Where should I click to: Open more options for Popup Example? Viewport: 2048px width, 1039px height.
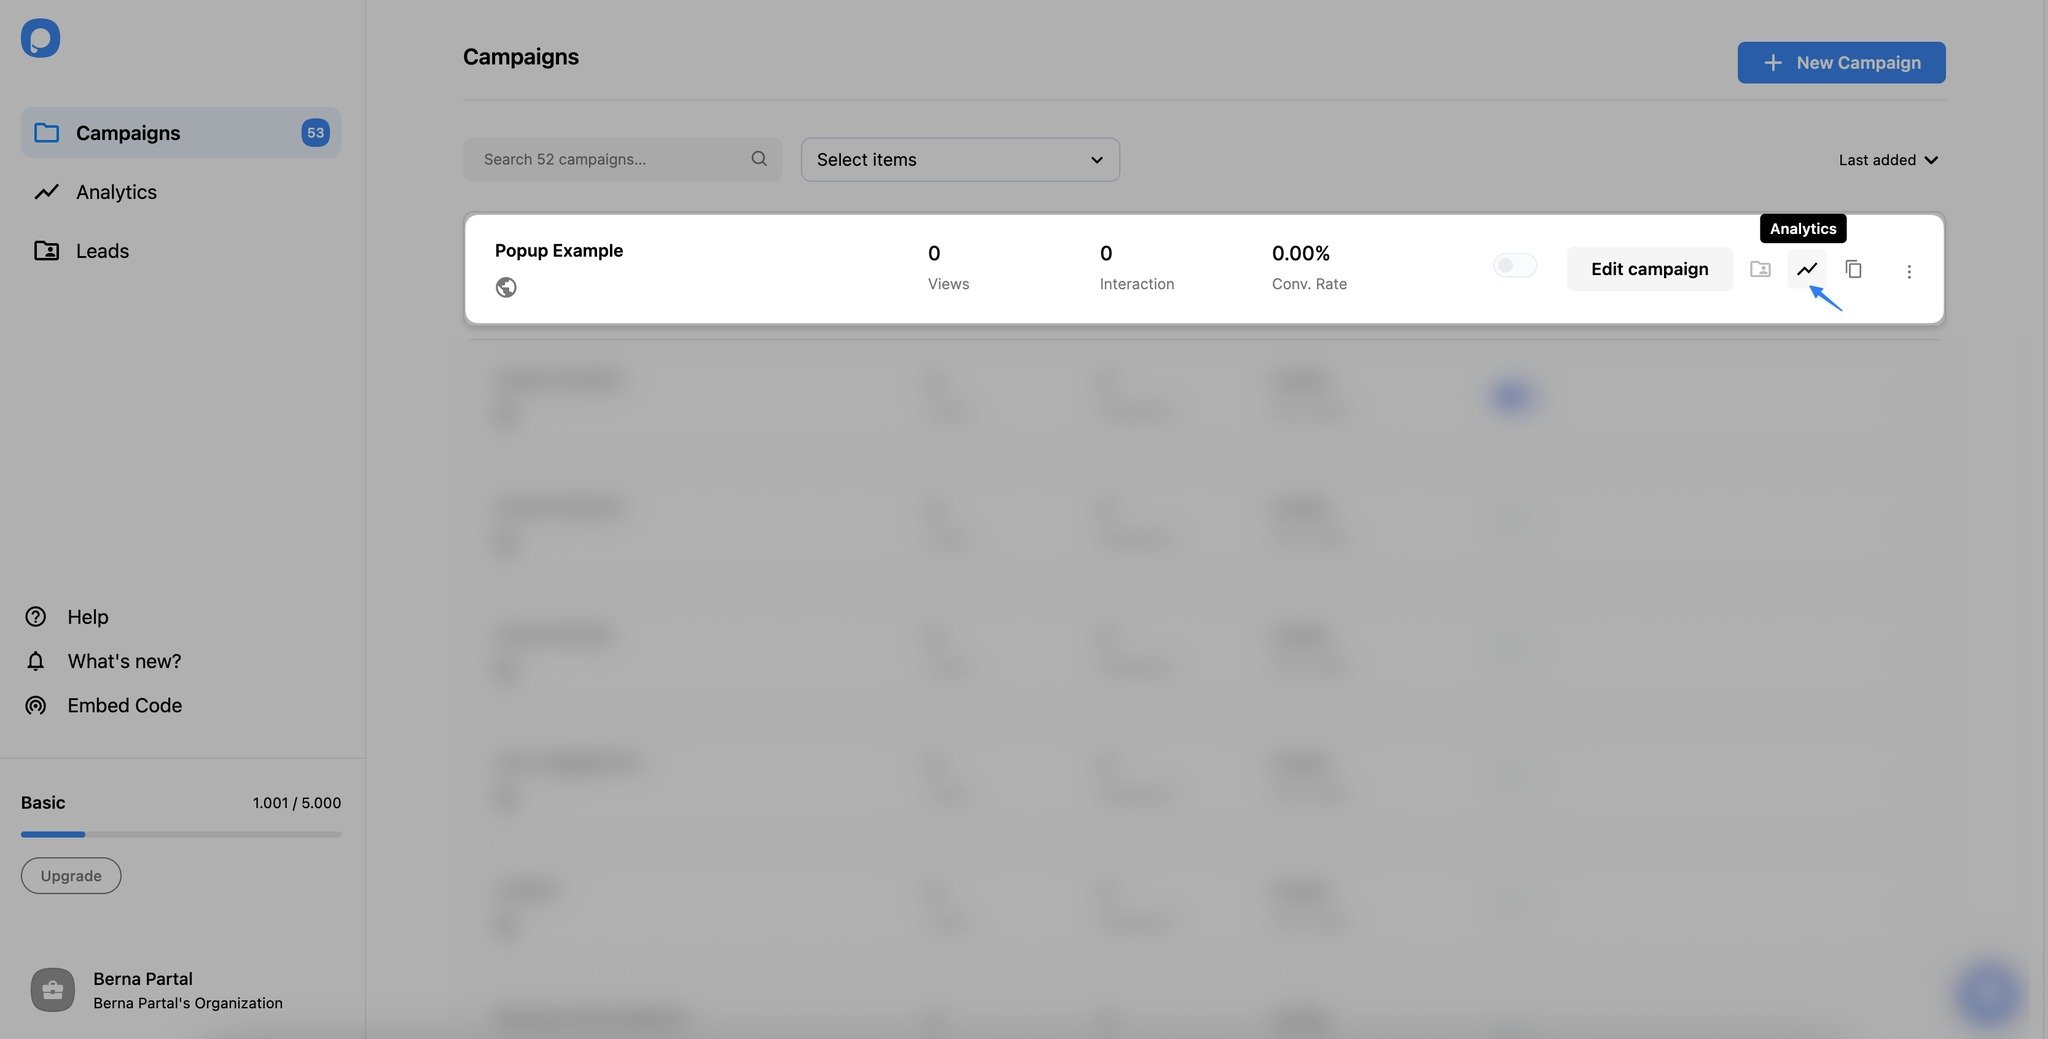[x=1908, y=271]
